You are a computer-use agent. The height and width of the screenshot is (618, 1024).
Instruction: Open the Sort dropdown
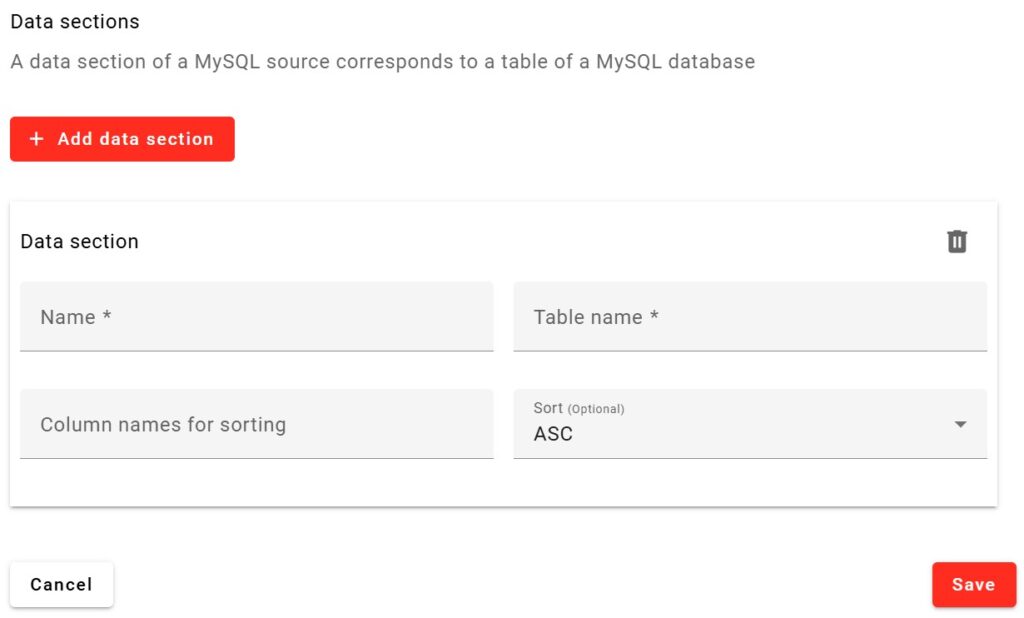click(749, 425)
